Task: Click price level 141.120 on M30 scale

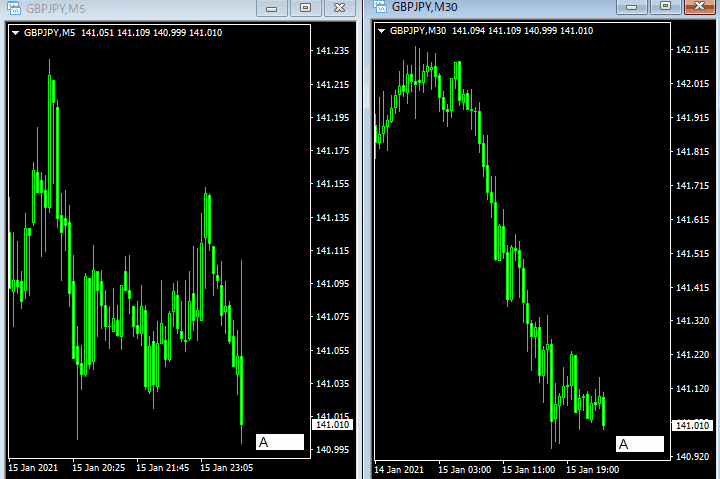Action: 692,389
